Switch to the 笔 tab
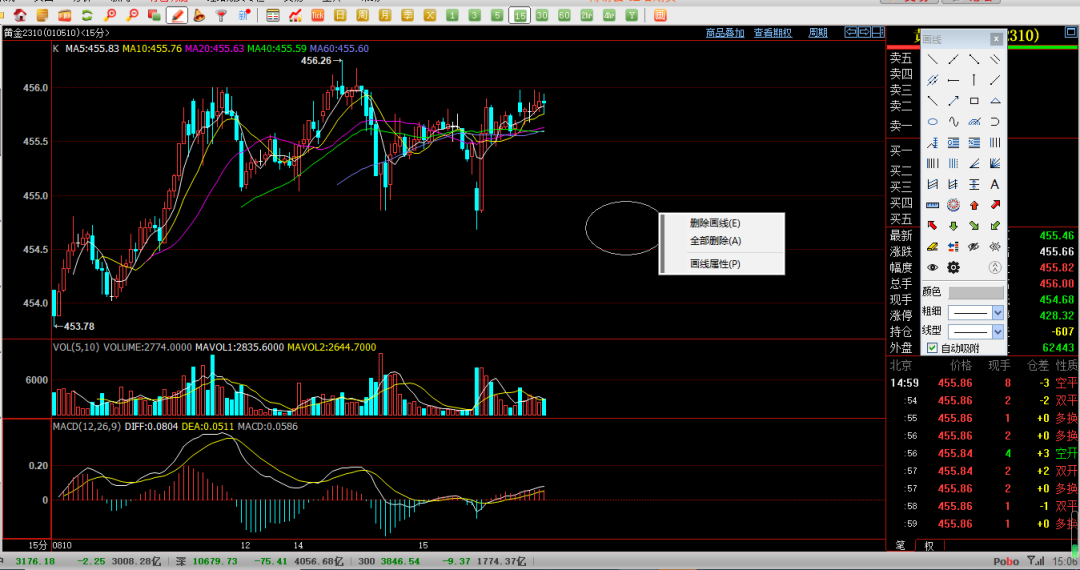This screenshot has height=570, width=1080. pyautogui.click(x=900, y=545)
